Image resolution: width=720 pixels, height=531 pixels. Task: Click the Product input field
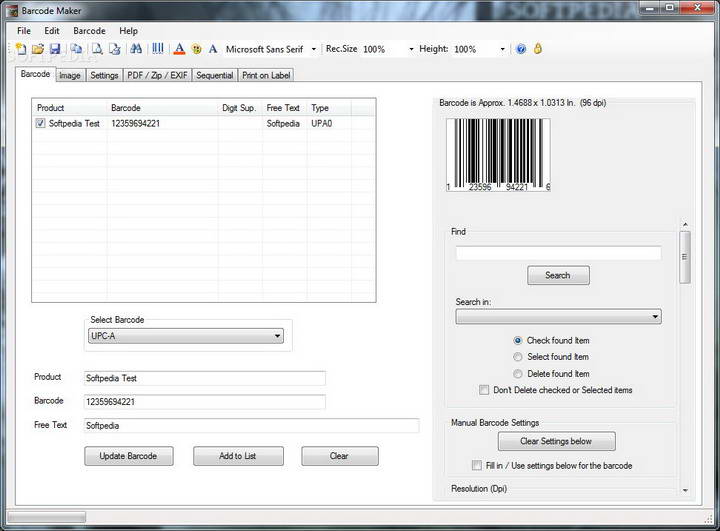(205, 378)
